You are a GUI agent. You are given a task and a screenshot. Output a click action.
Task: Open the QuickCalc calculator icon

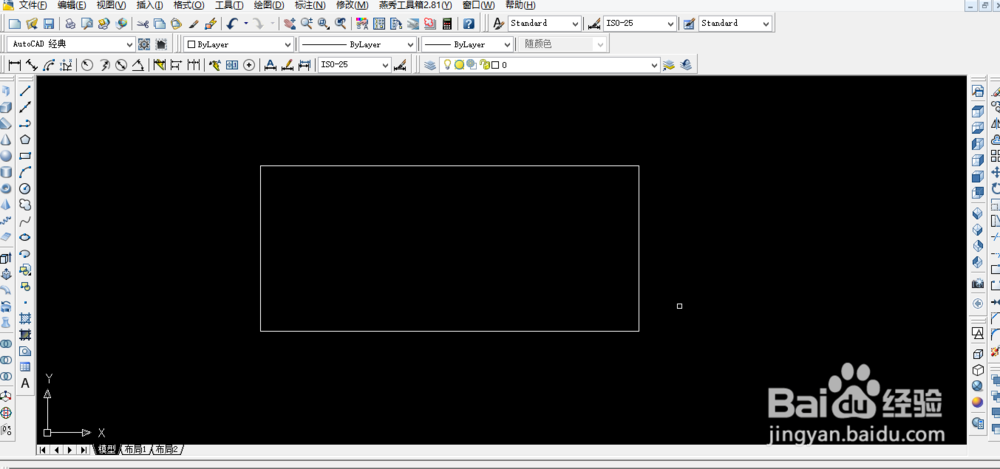click(x=447, y=24)
